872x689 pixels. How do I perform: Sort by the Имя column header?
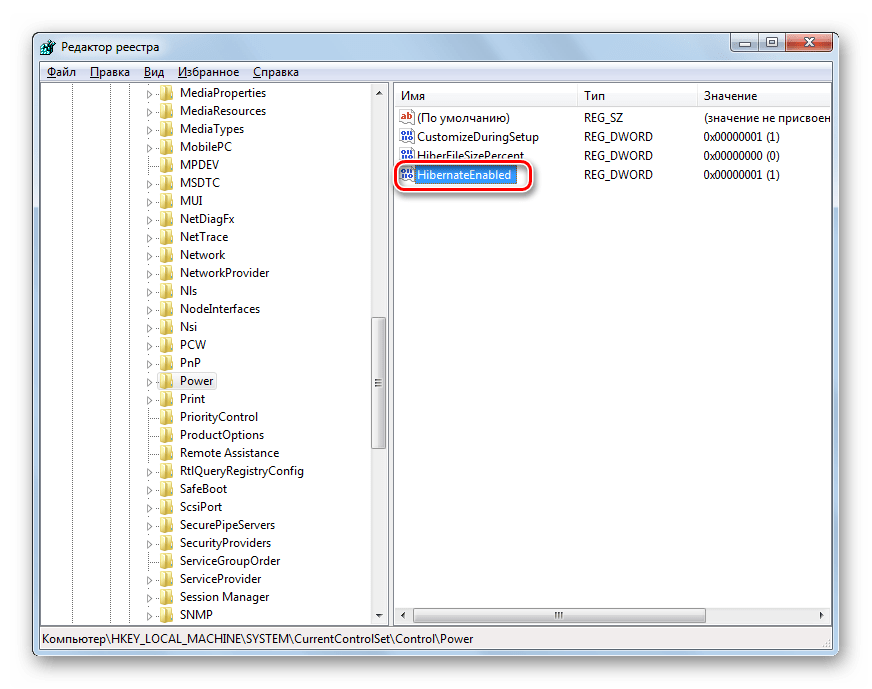click(x=486, y=96)
